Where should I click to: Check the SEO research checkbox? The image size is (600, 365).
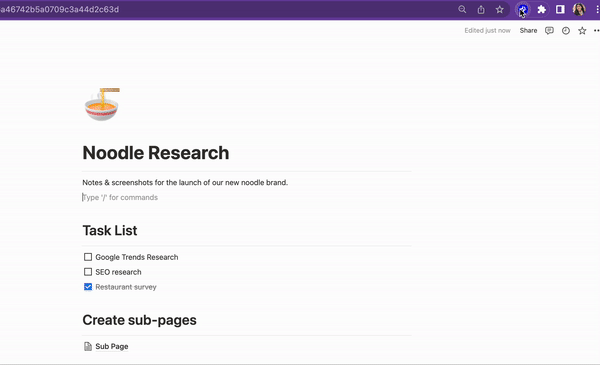(x=88, y=272)
